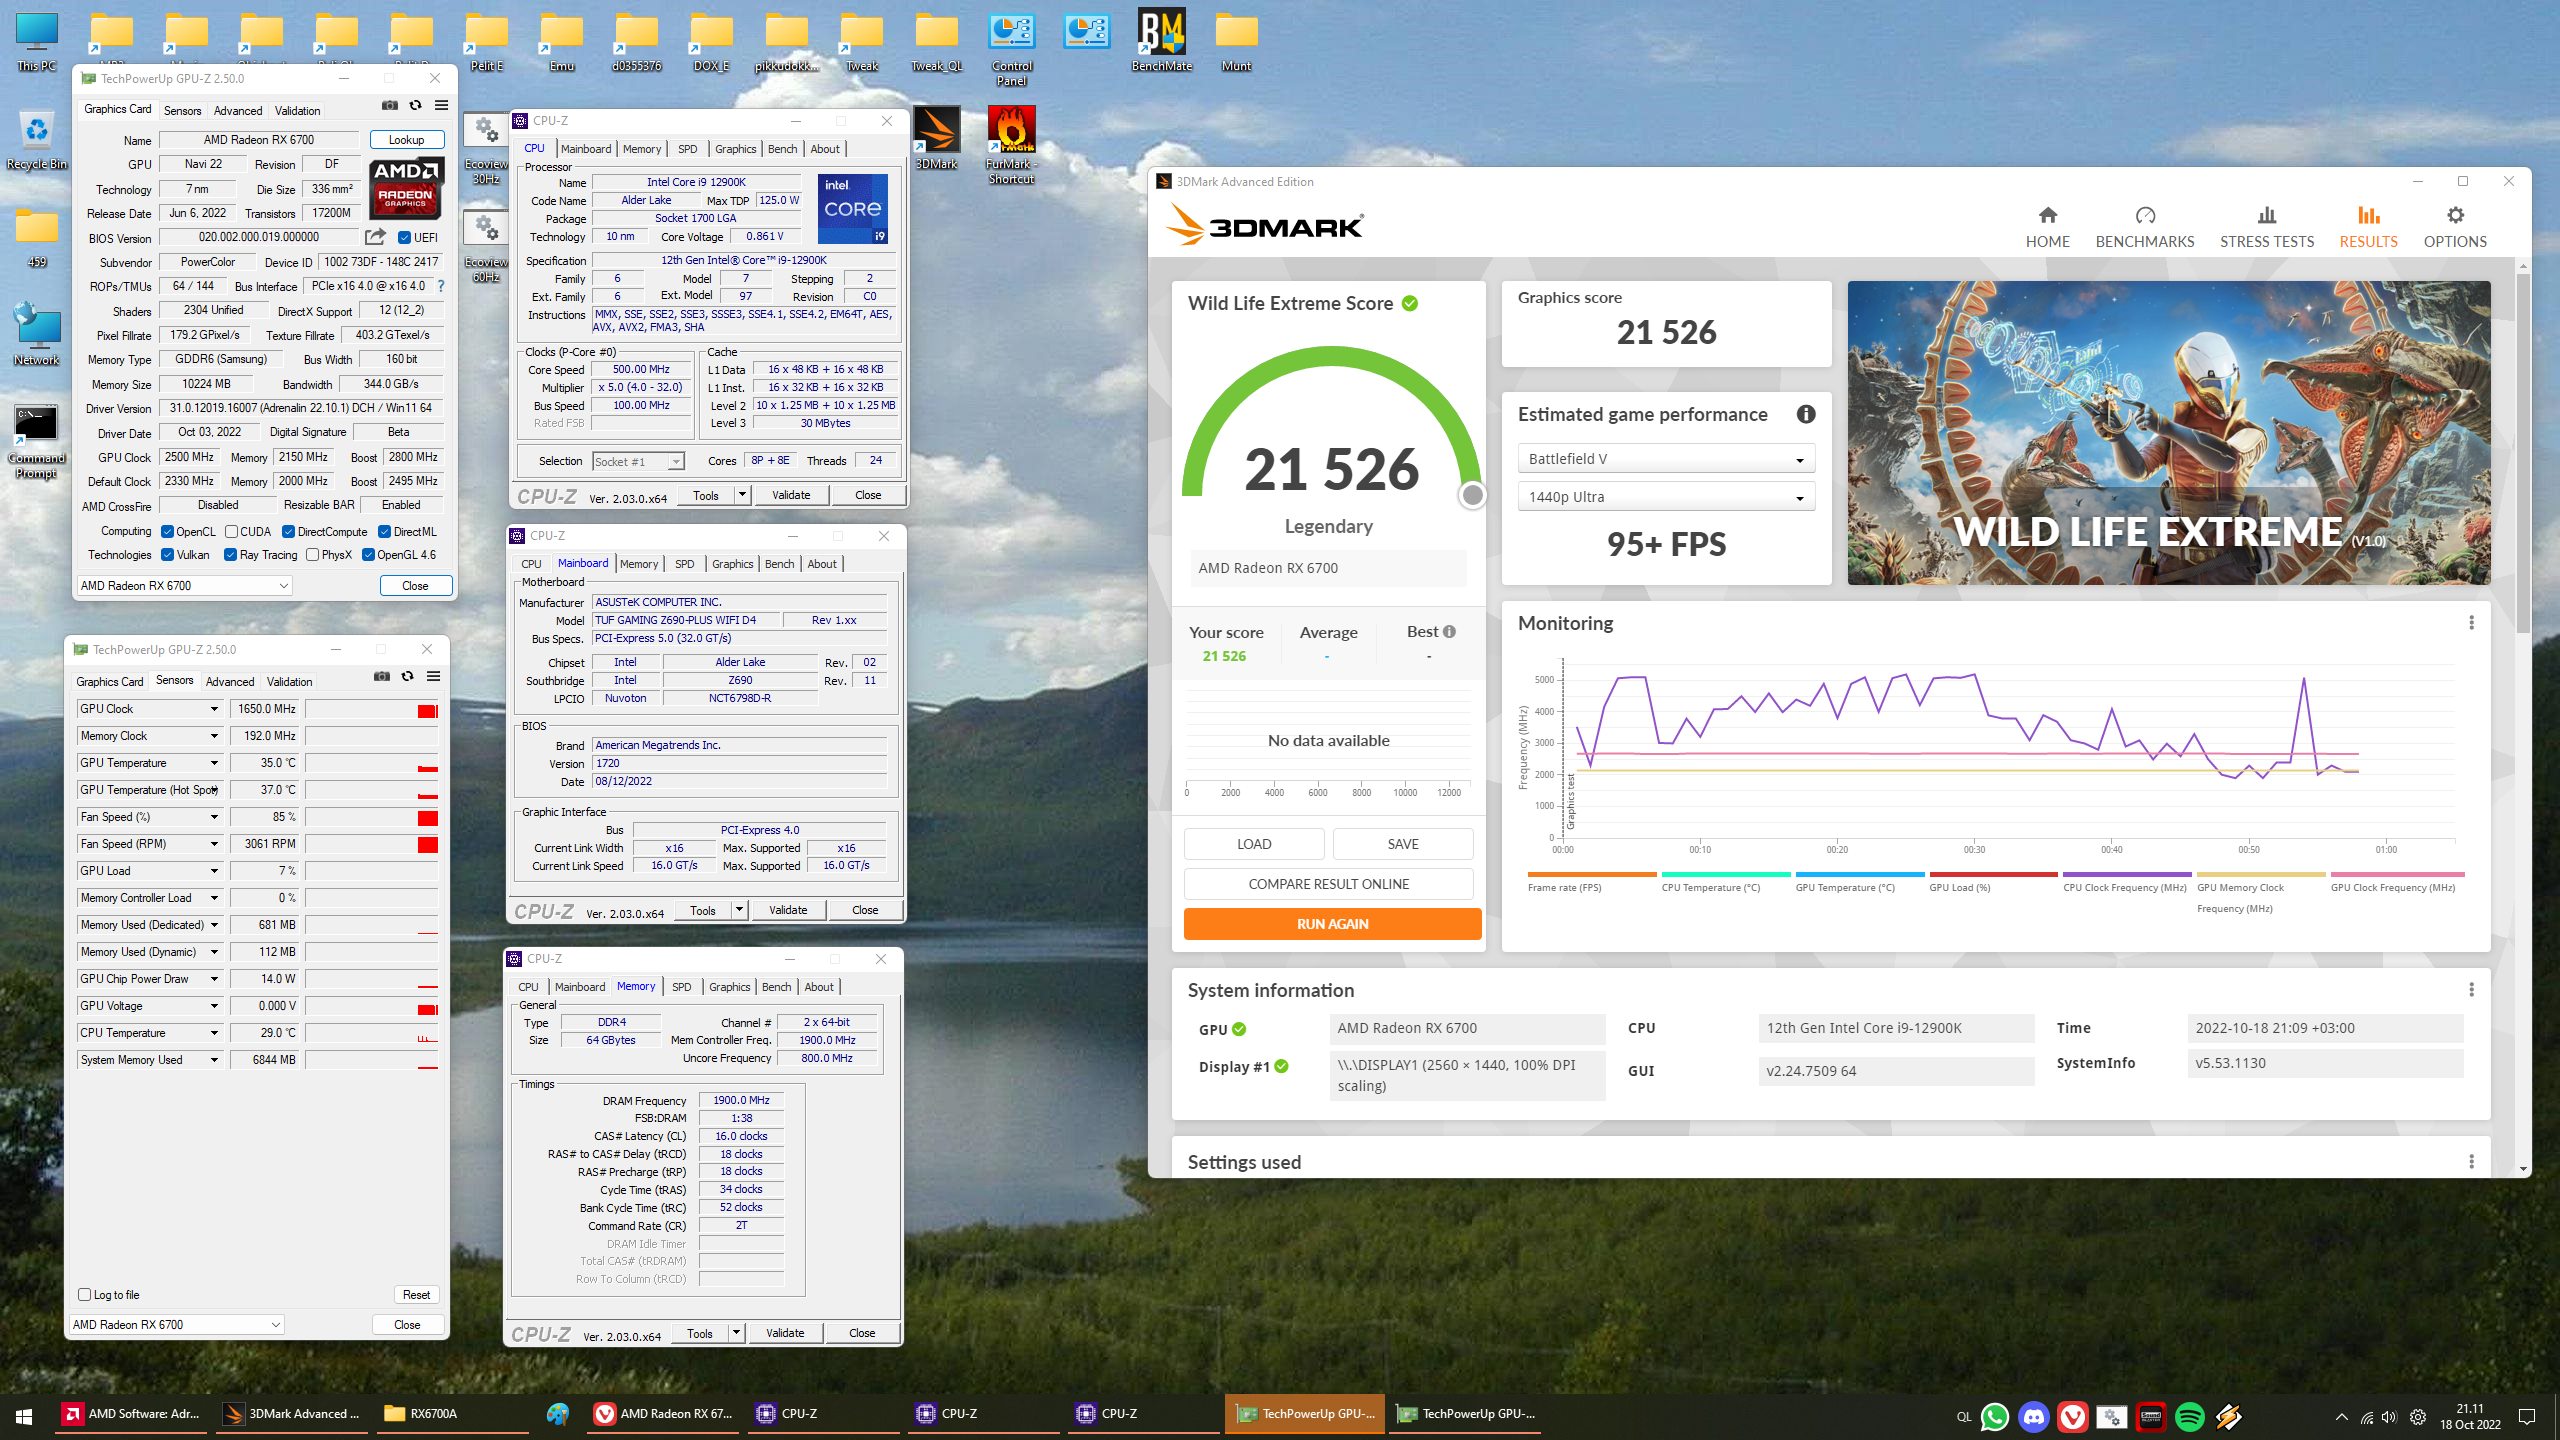Click LOAD button in 3DMark

coord(1254,844)
